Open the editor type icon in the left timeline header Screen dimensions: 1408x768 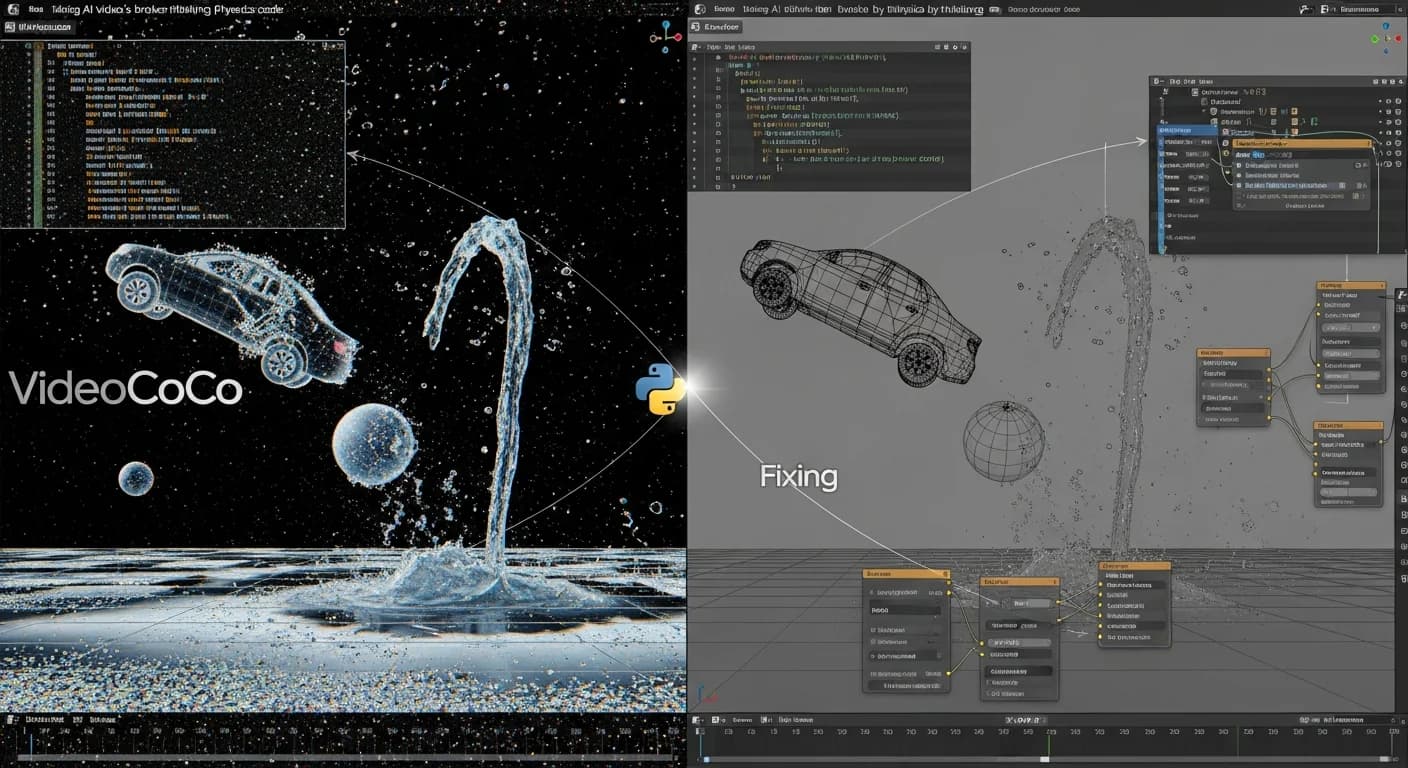(10, 719)
